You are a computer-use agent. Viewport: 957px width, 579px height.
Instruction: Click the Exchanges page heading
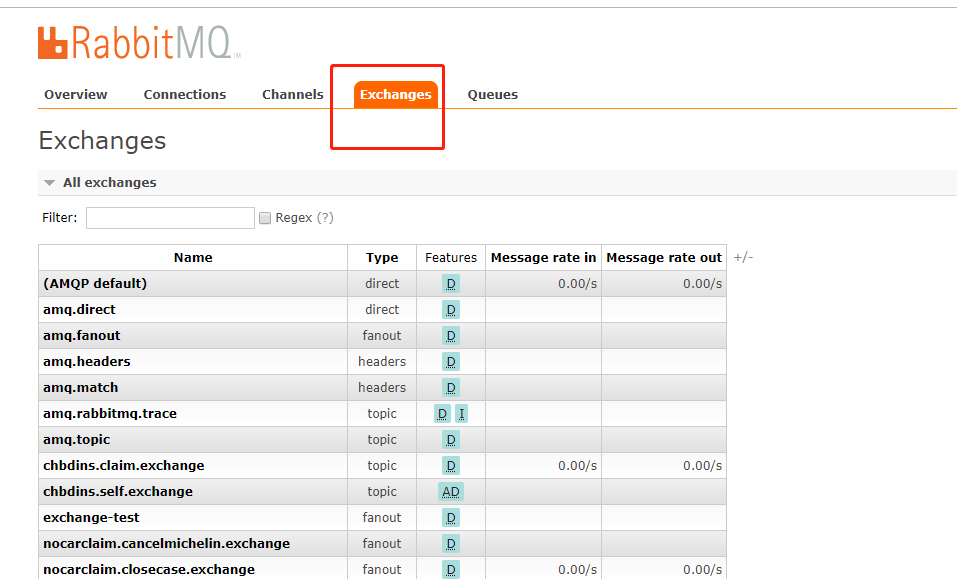tap(103, 141)
